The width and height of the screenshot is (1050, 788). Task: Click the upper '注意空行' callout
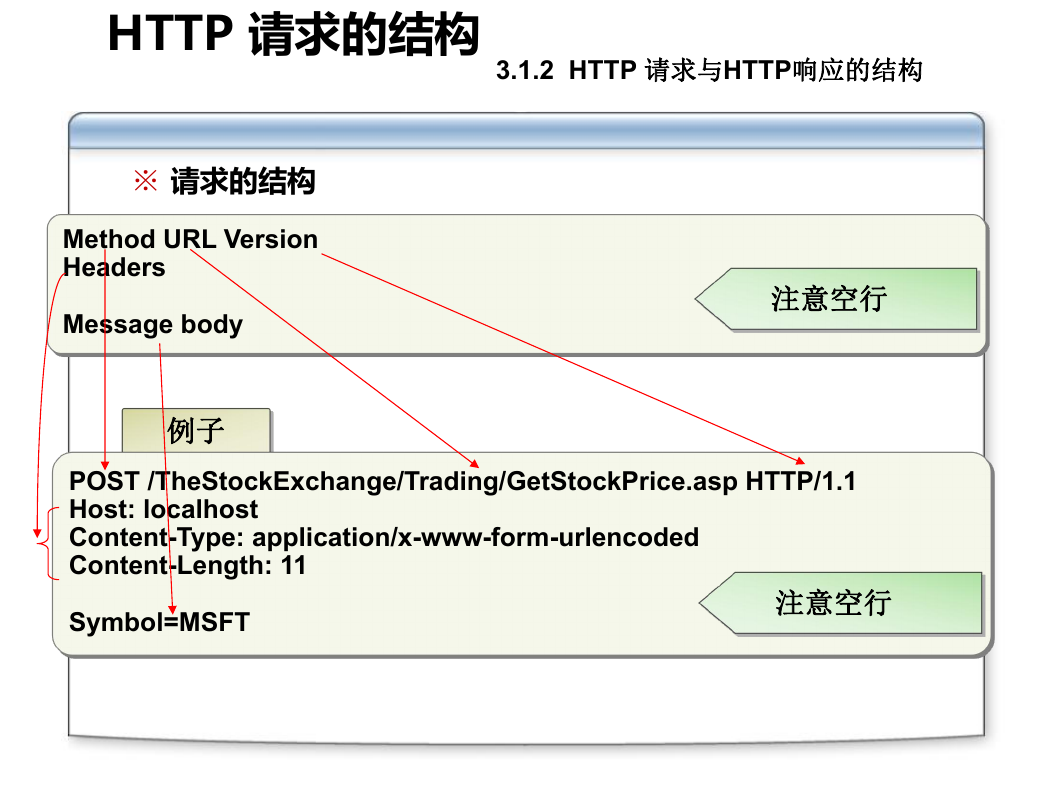tap(836, 299)
